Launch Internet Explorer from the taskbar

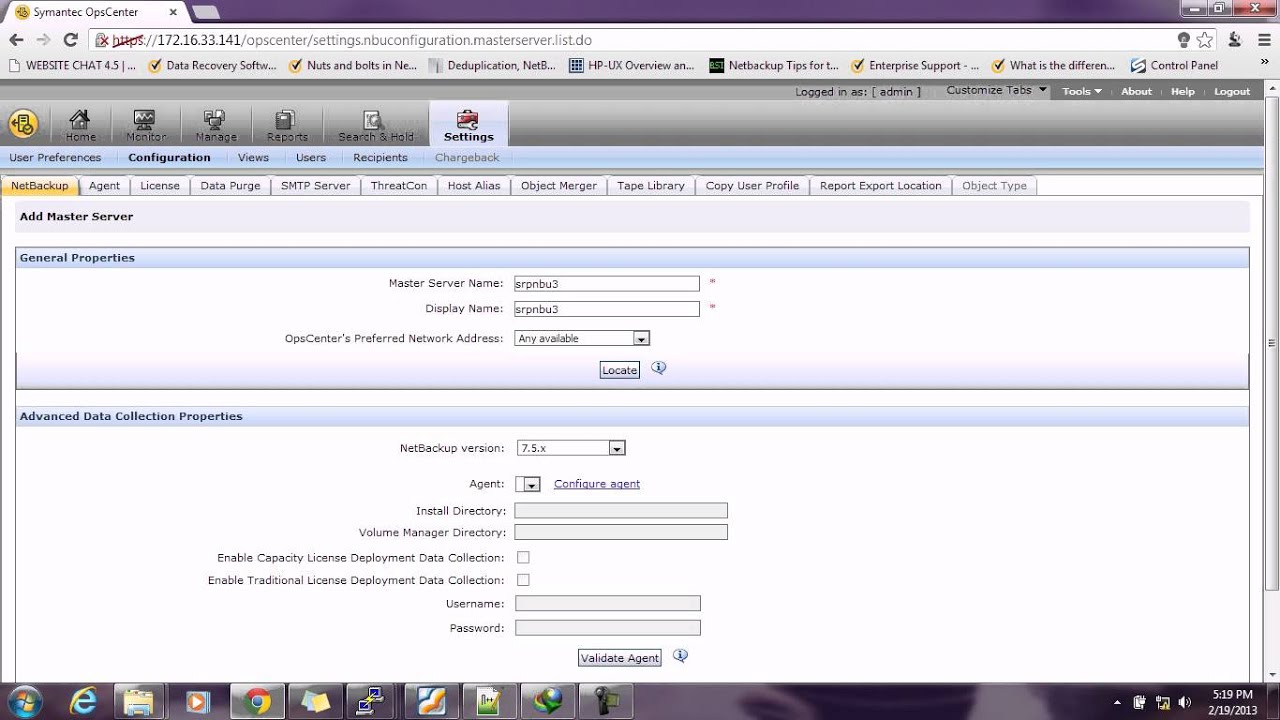(x=83, y=701)
